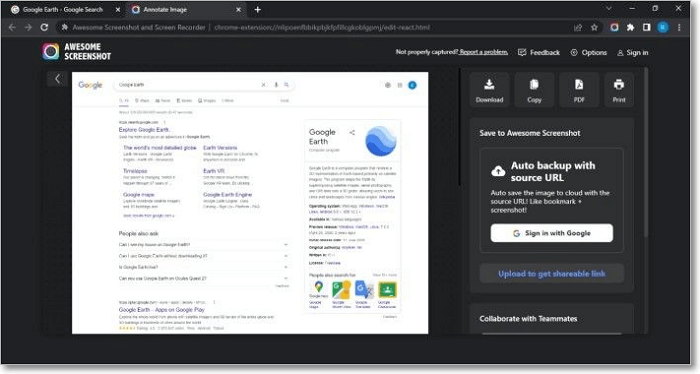This screenshot has height=374, width=700.
Task: Toggle the browser side panel
Action: [x=646, y=27]
